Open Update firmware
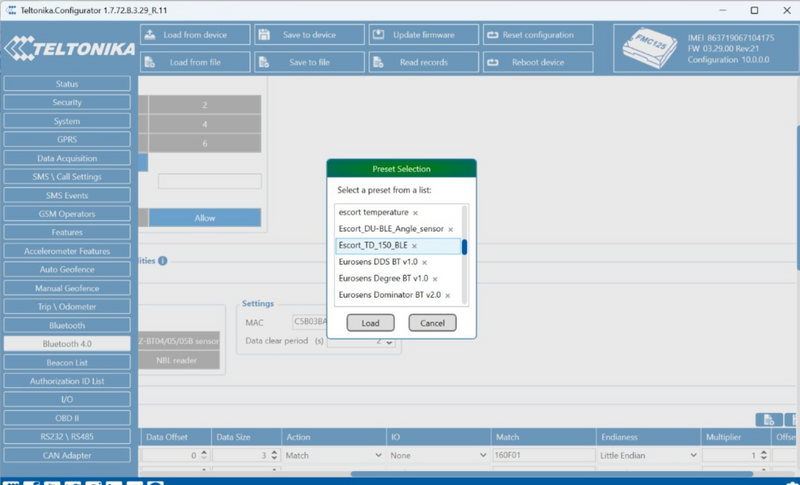Image resolution: width=800 pixels, height=485 pixels. [x=423, y=35]
